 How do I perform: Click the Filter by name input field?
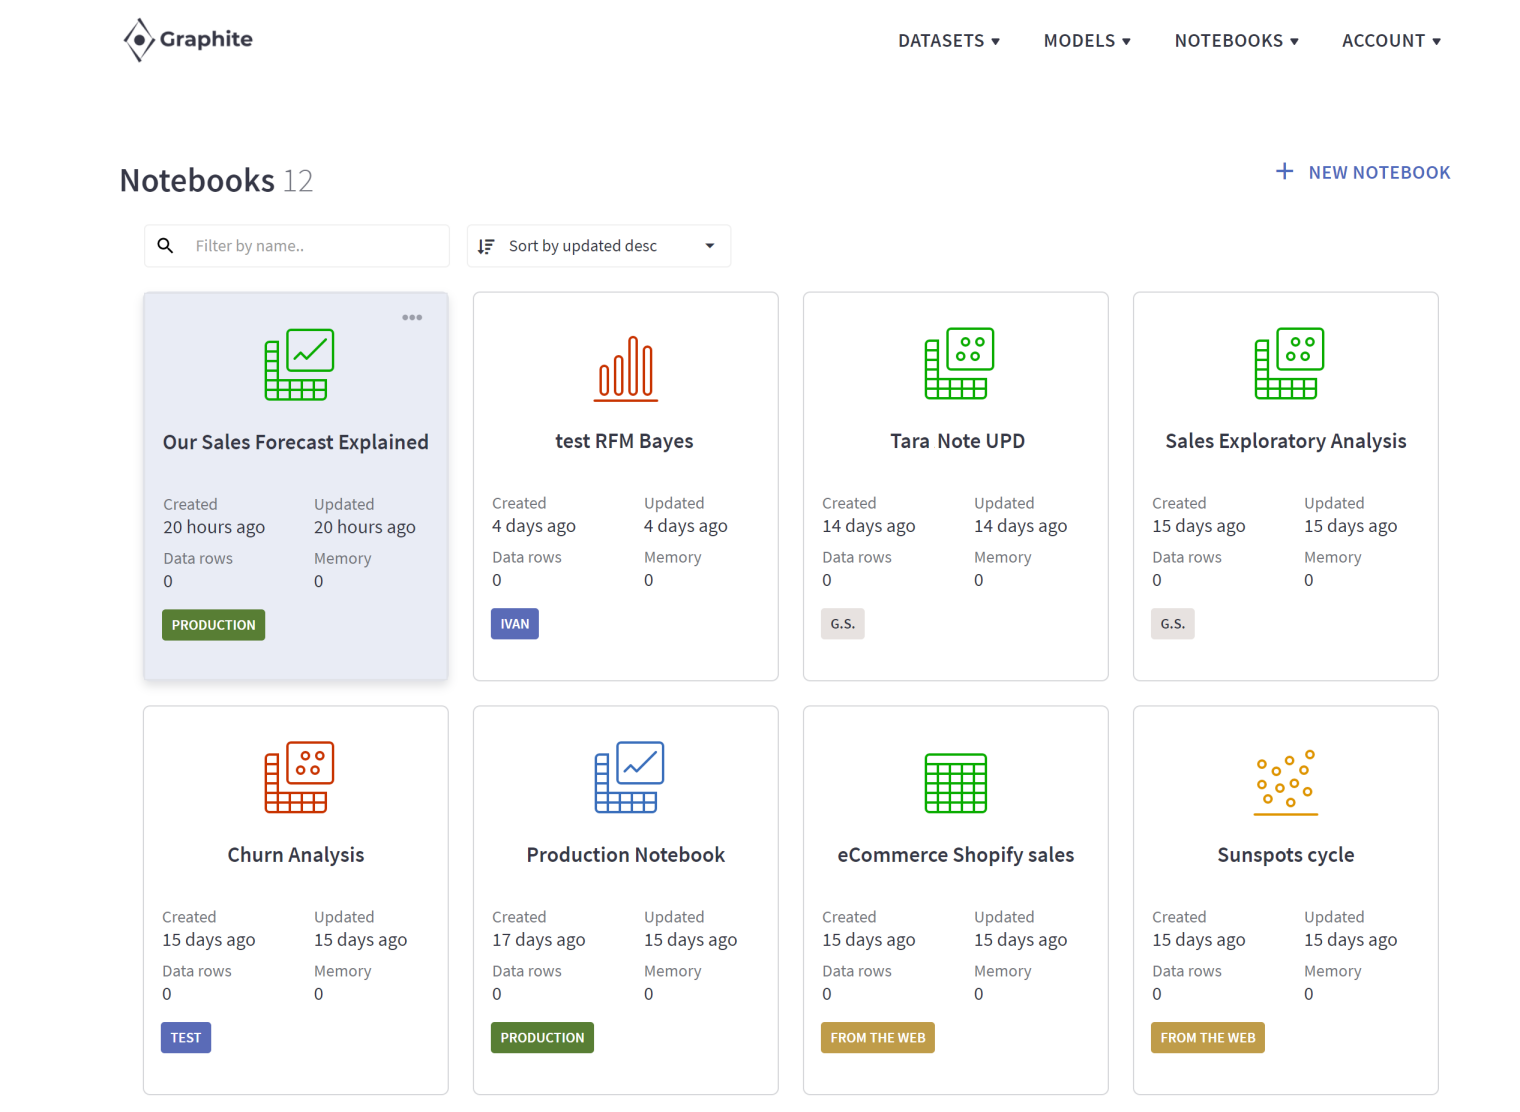[300, 245]
